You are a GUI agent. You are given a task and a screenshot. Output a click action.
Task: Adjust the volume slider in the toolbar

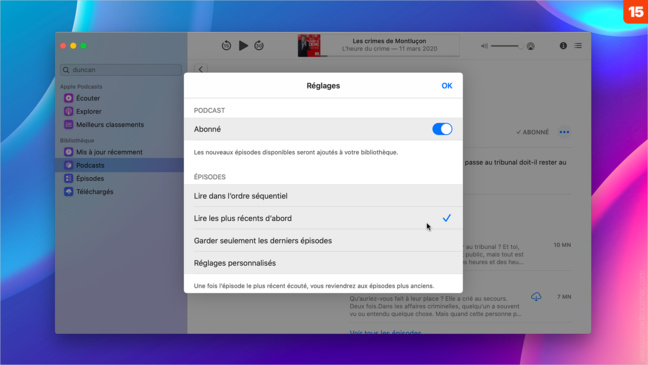(x=507, y=46)
